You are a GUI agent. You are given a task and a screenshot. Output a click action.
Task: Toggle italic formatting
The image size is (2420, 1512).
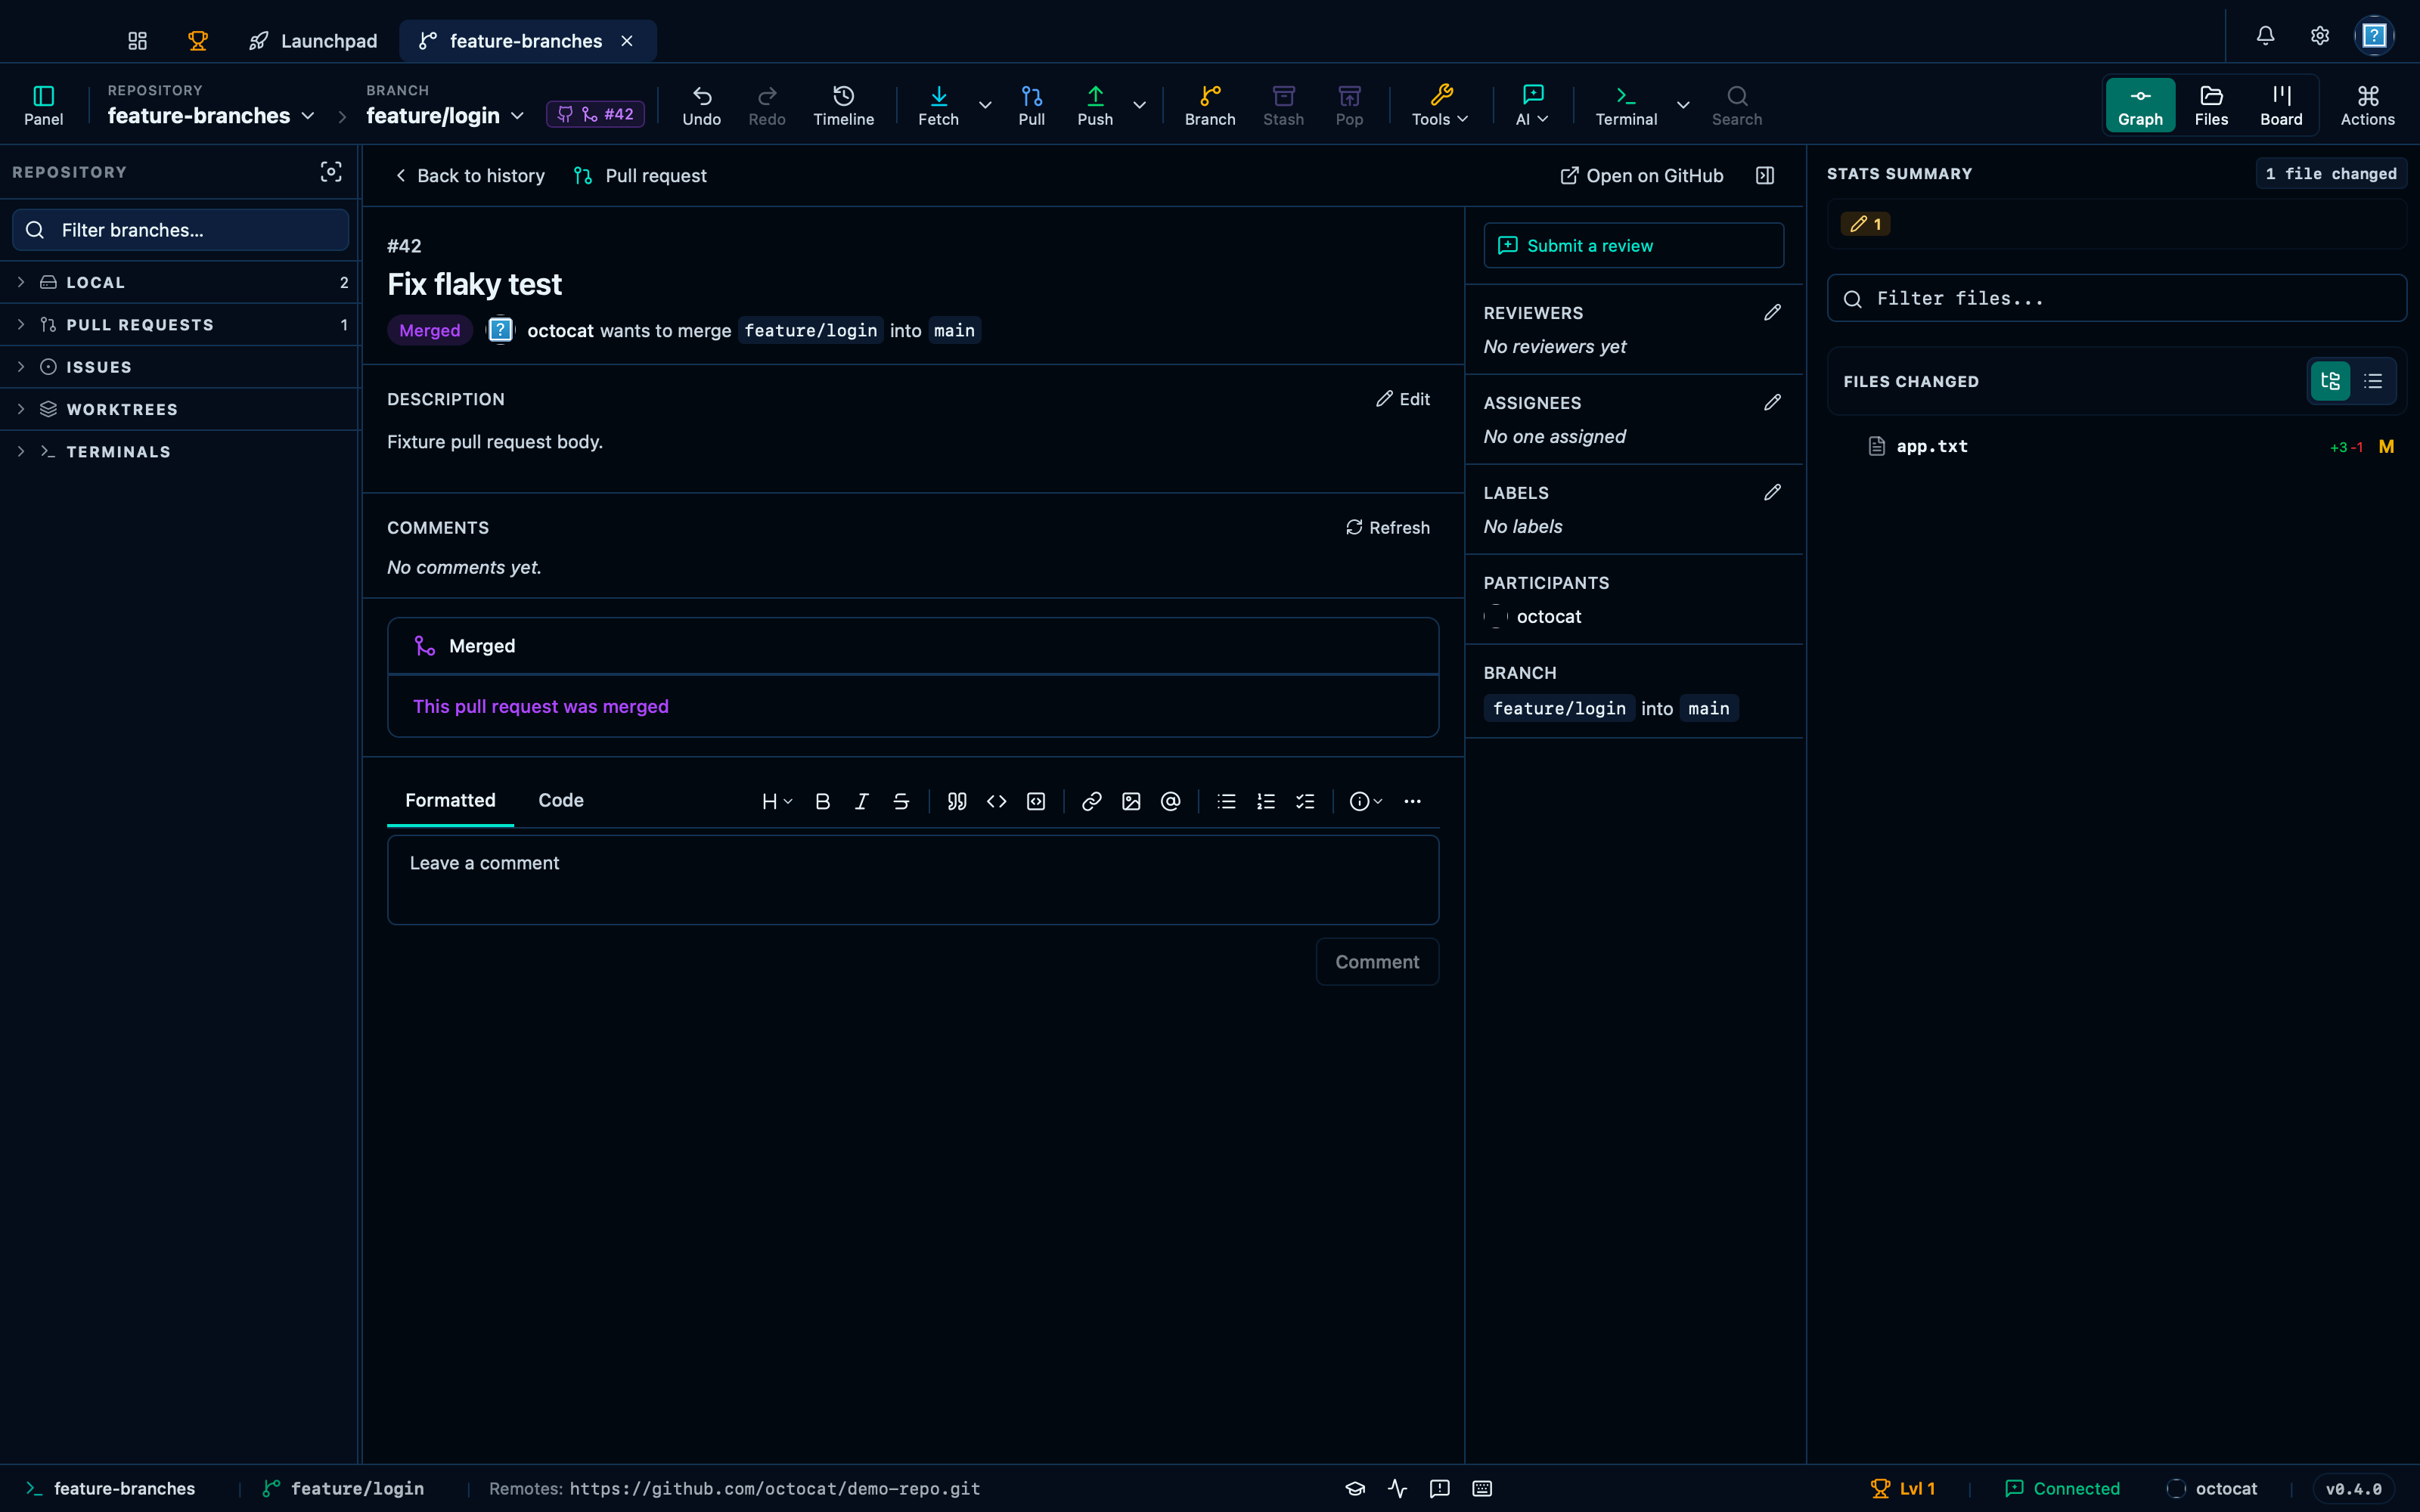[x=862, y=801]
